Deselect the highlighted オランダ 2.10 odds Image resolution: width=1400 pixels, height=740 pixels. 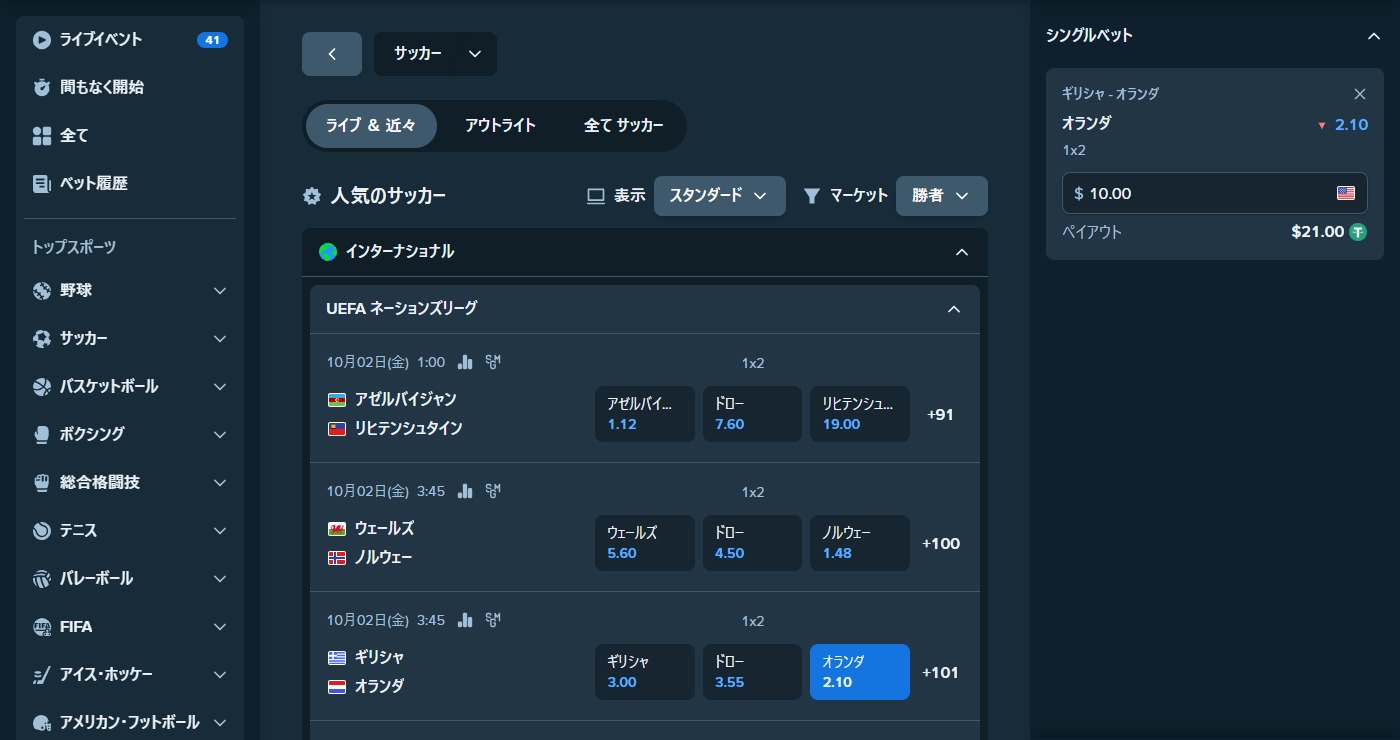click(x=860, y=672)
